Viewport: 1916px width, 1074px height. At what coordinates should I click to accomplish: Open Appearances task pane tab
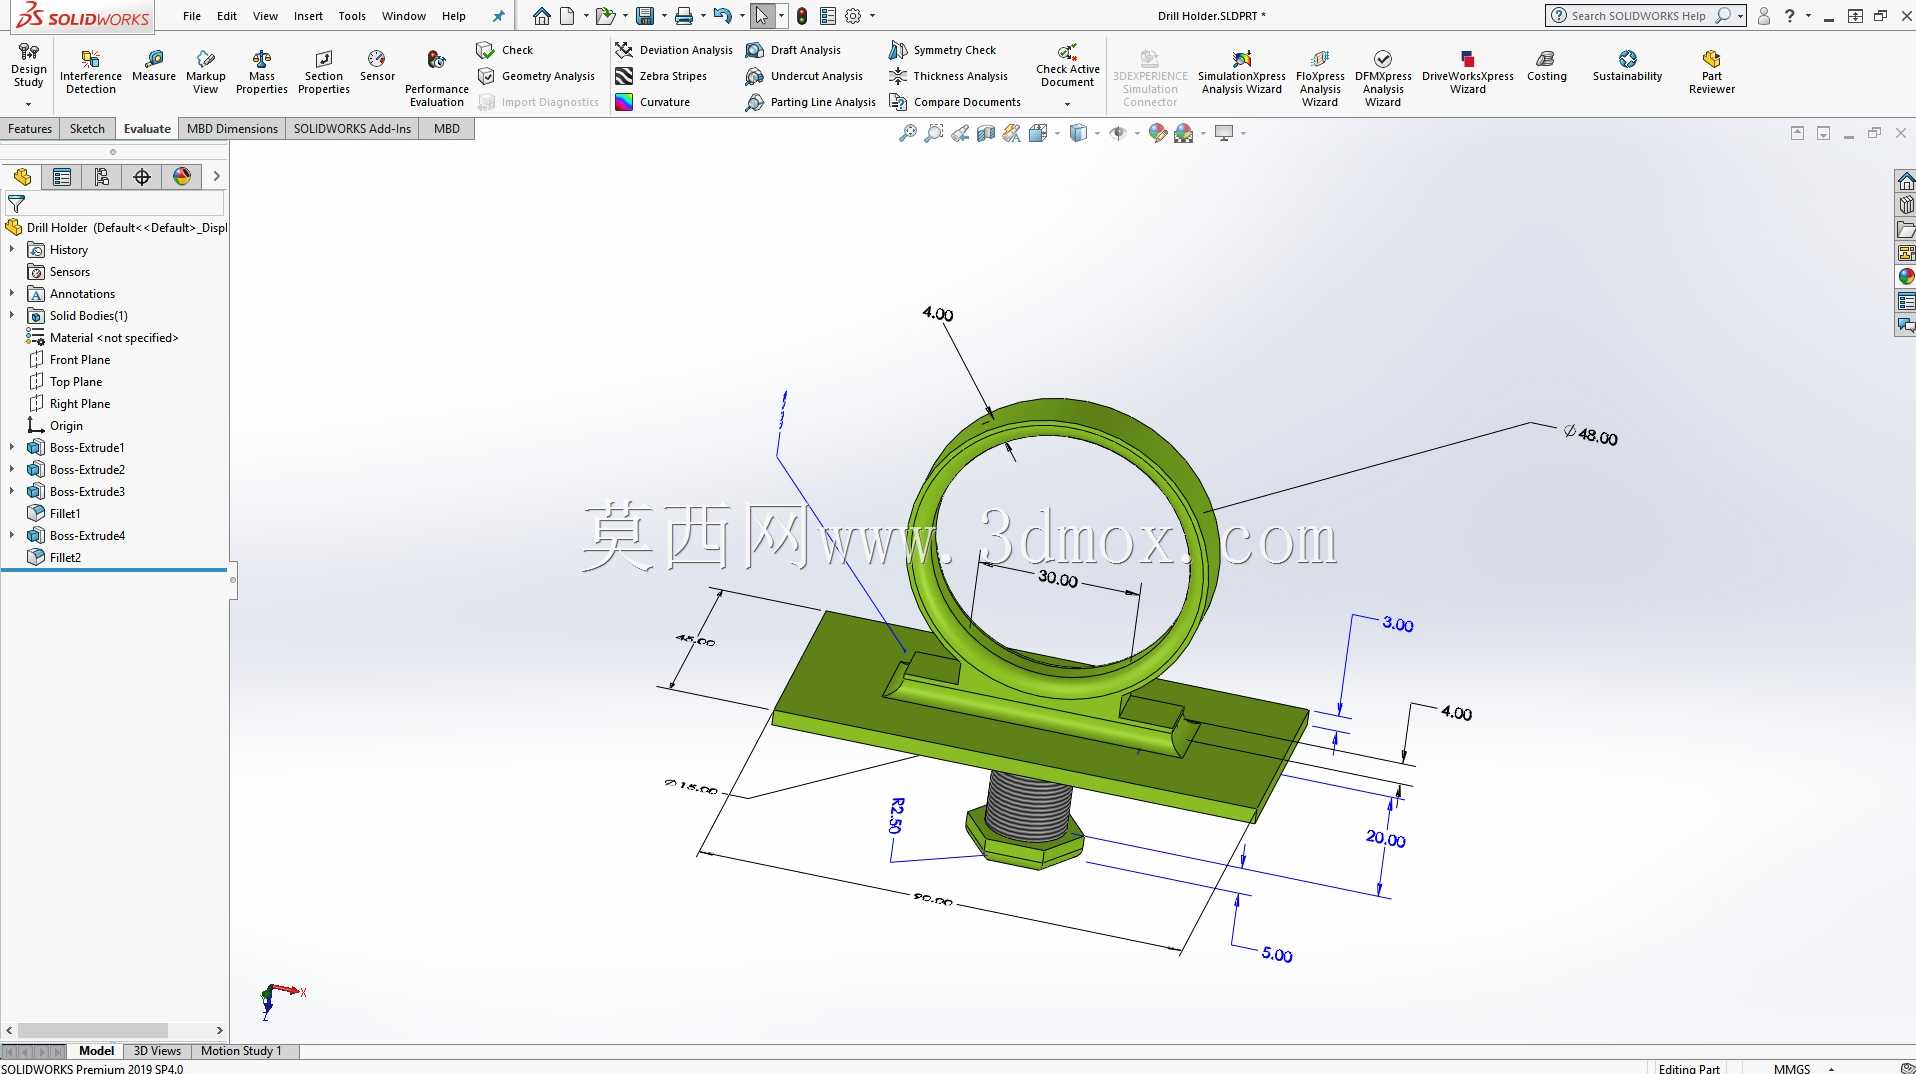pyautogui.click(x=1906, y=276)
